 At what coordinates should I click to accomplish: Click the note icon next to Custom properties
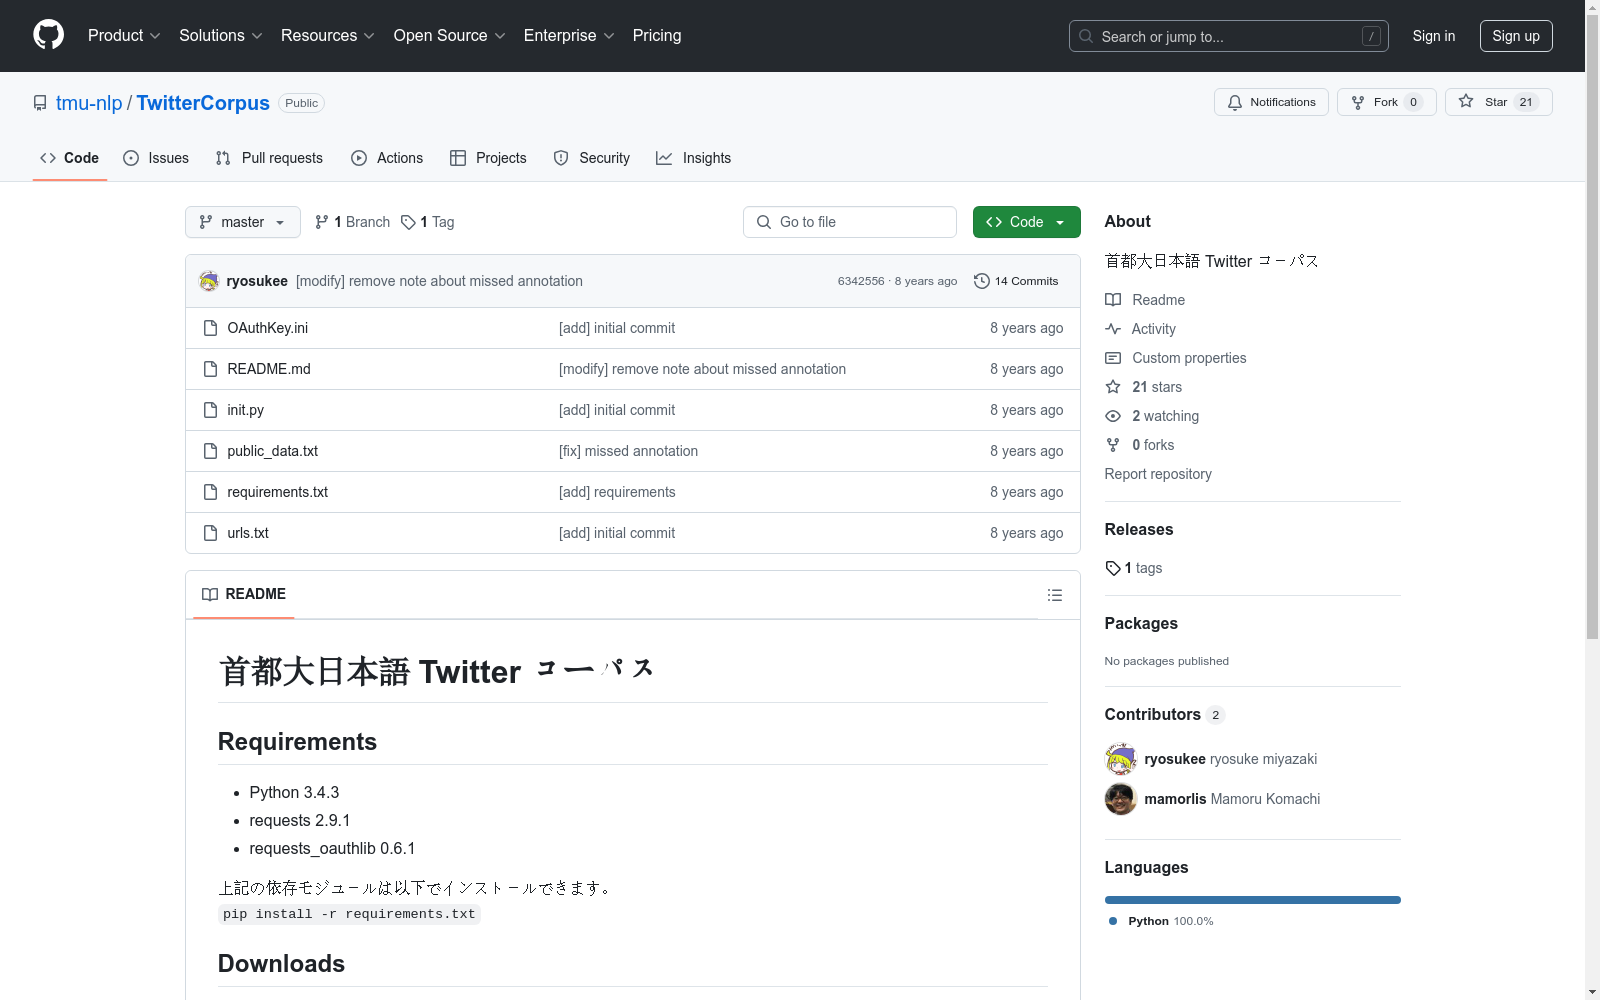pos(1113,358)
